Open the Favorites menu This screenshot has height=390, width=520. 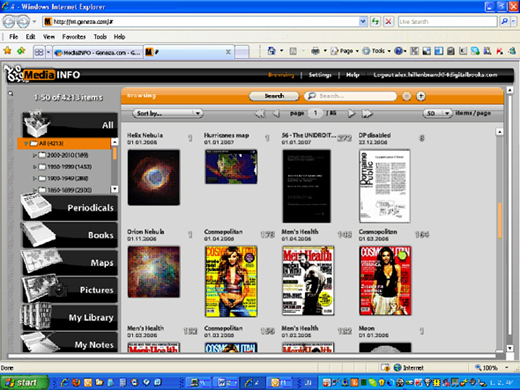[74, 37]
